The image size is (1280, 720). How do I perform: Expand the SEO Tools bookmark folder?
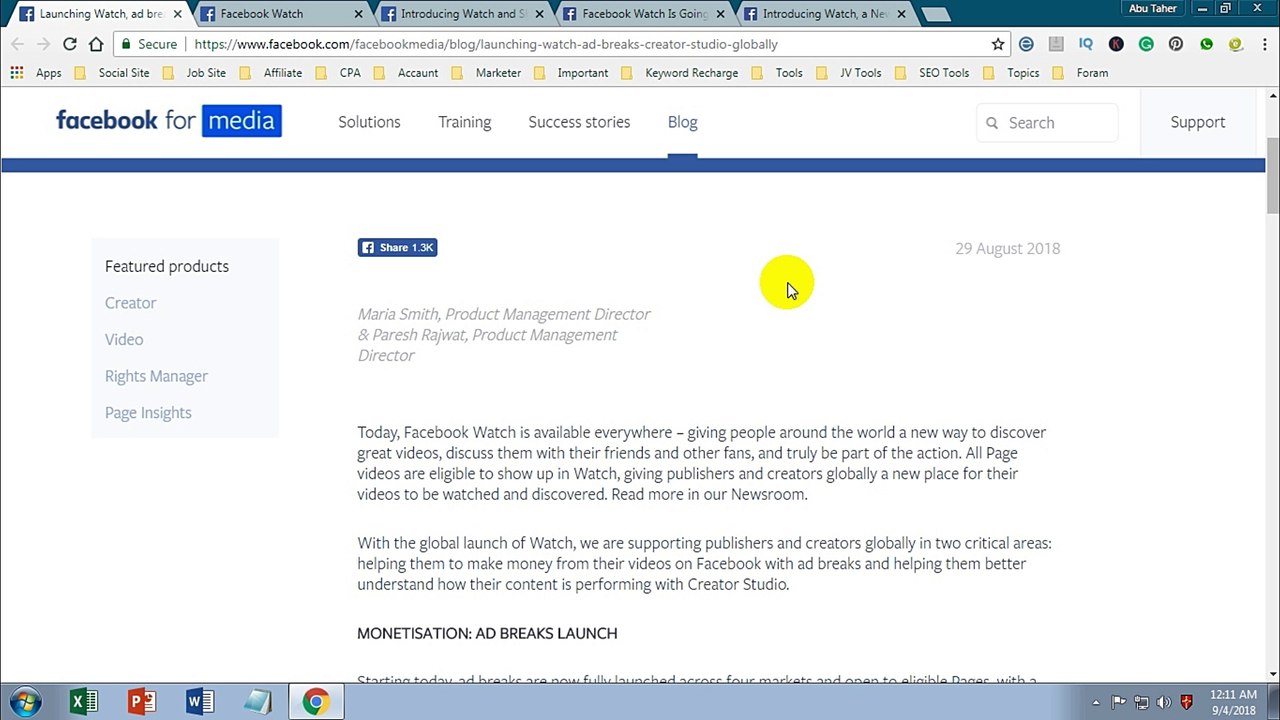[932, 73]
